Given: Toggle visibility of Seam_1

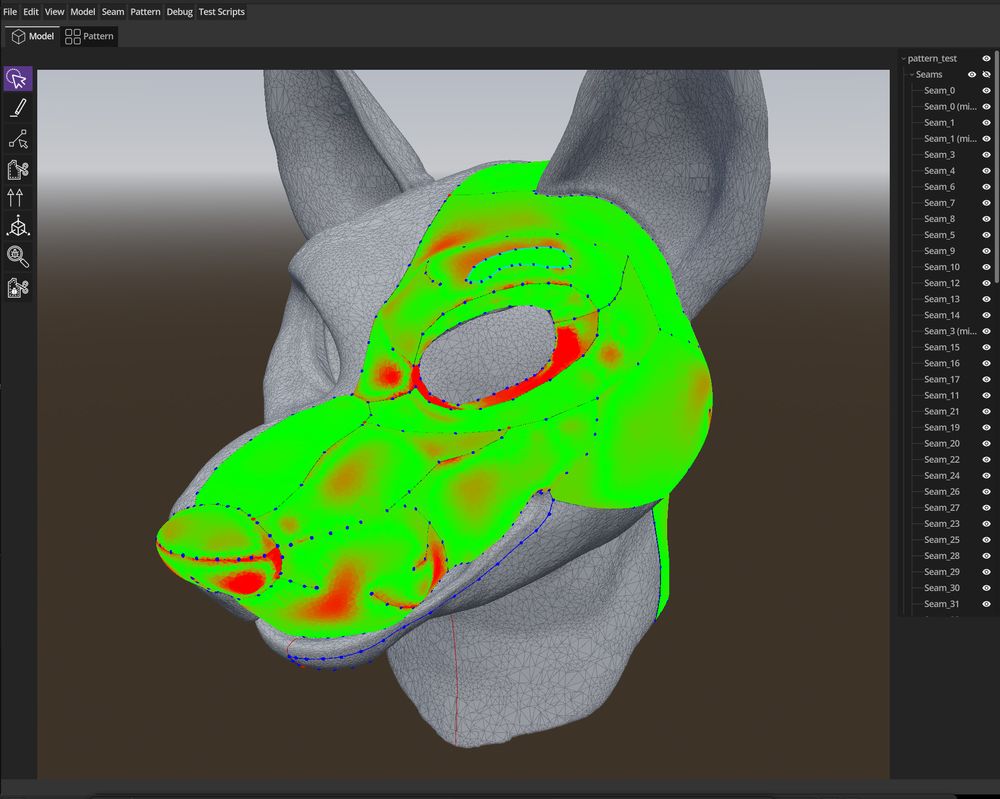Looking at the screenshot, I should (x=987, y=122).
